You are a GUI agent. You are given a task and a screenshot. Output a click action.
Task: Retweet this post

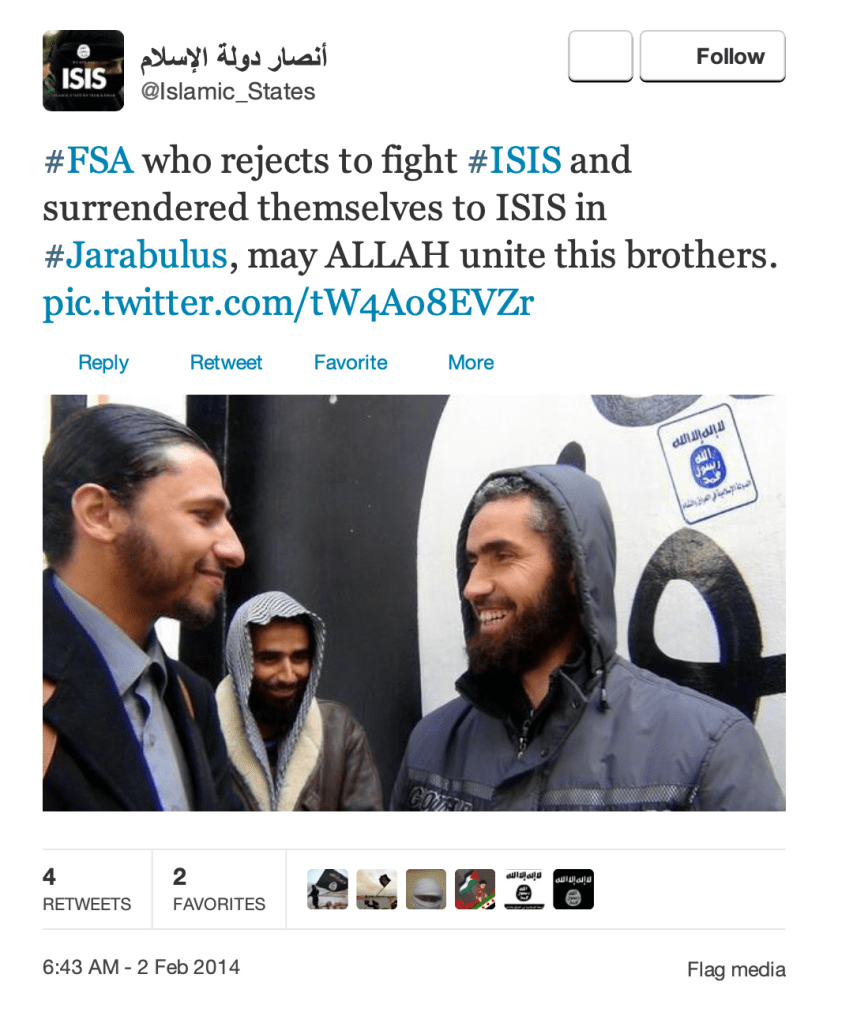(226, 362)
